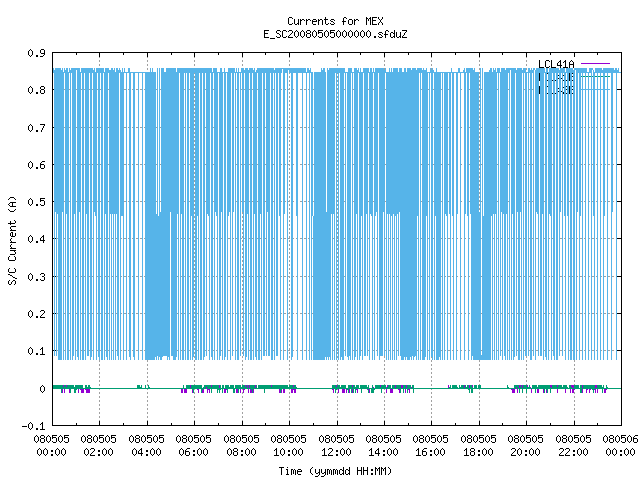
Task: Click the 'Time (yymmdd HH:MM)' x-axis label
Action: pos(335,471)
